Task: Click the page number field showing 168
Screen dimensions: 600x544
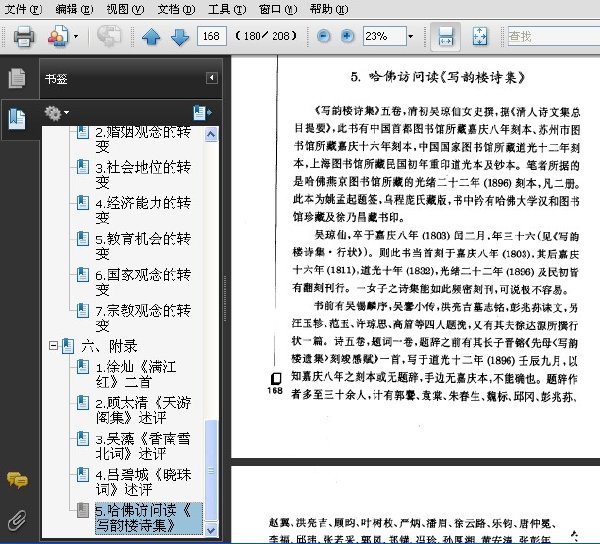Action: click(212, 36)
